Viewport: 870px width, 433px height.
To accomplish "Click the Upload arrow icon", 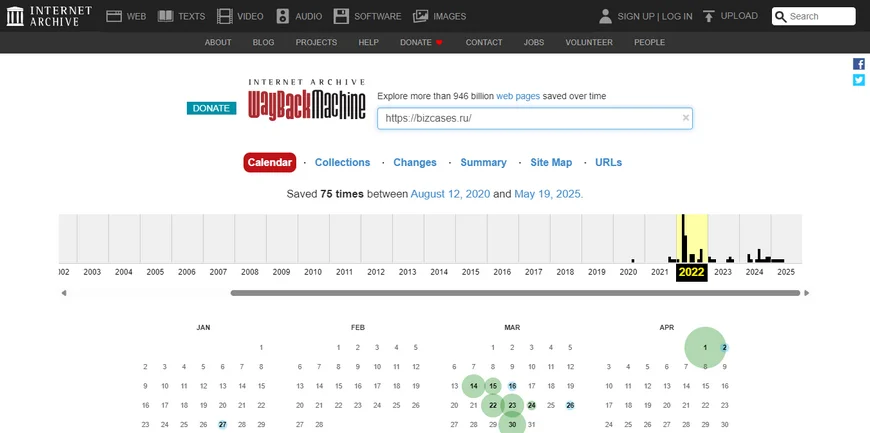I will click(x=709, y=16).
